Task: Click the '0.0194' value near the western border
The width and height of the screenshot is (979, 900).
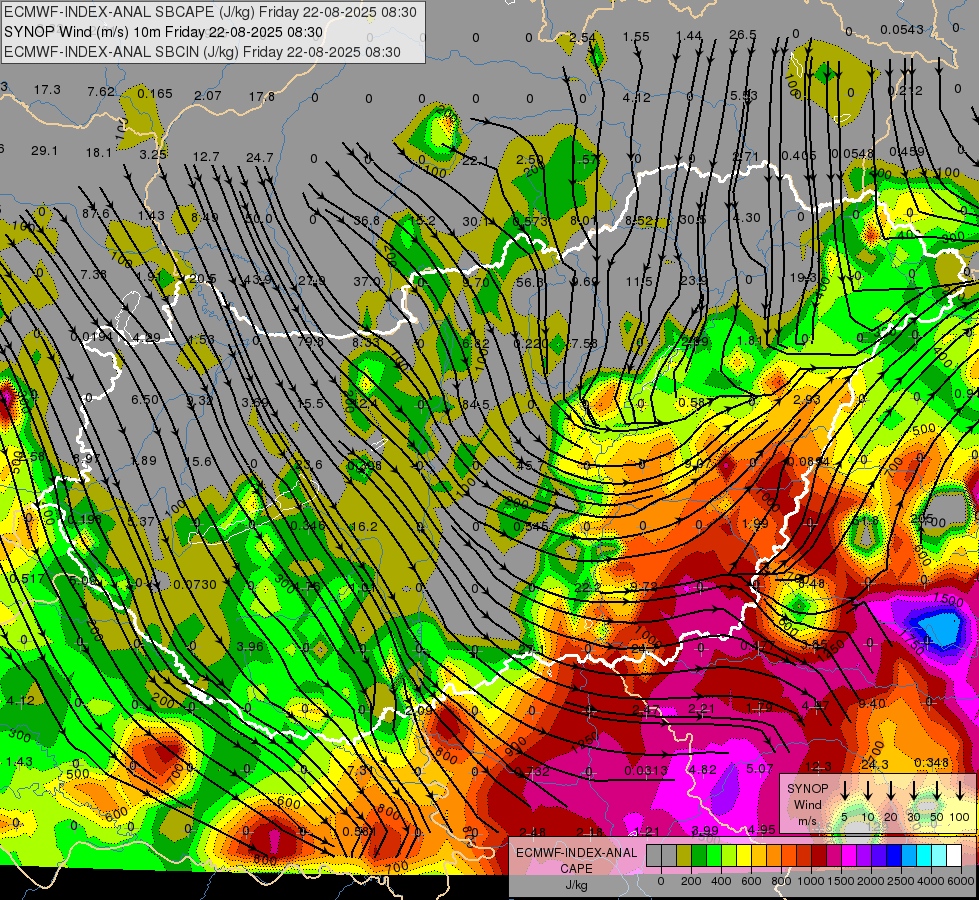Action: click(92, 337)
